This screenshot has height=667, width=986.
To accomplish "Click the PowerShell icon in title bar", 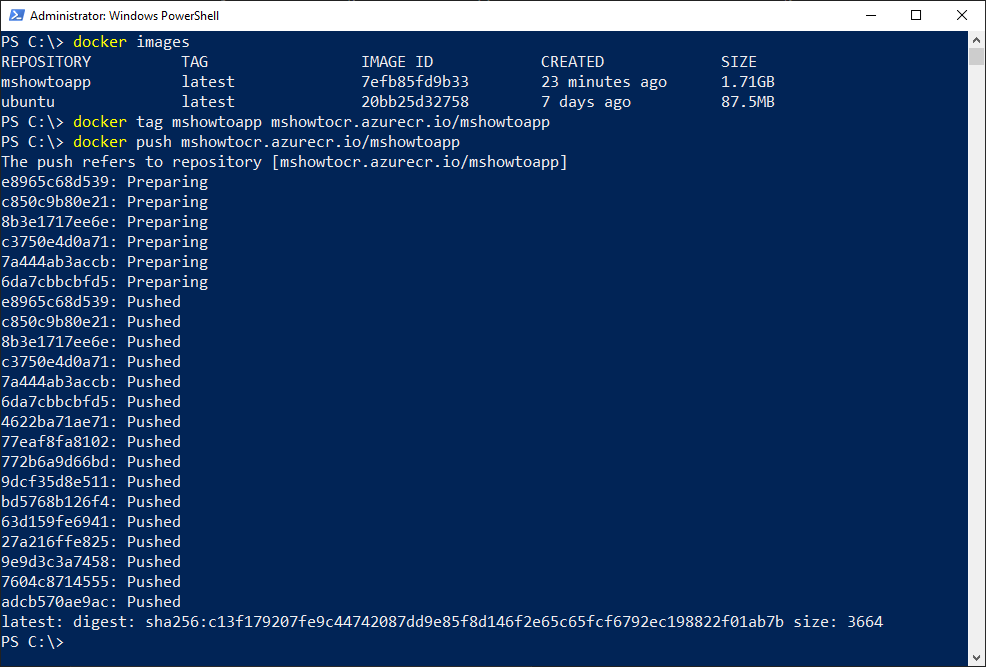I will (x=16, y=15).
